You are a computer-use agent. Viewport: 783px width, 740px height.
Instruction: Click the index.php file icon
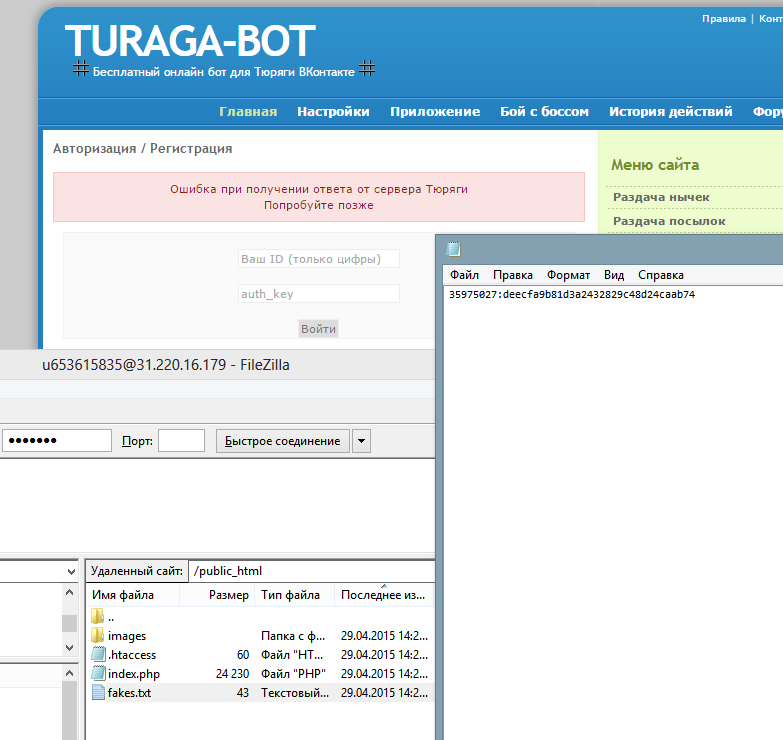(98, 673)
